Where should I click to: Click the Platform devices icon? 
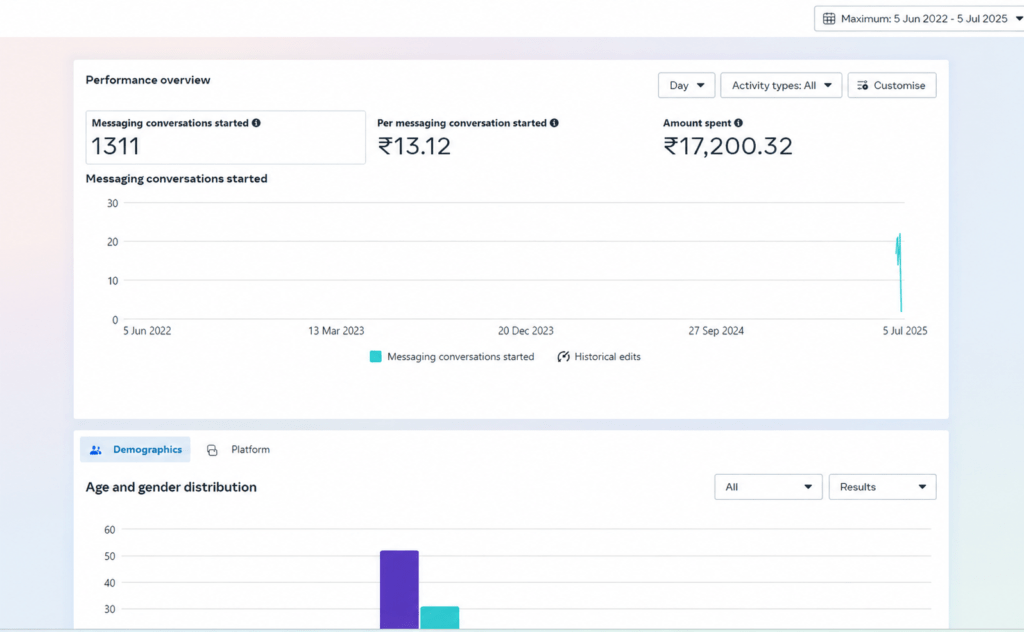[x=212, y=450]
